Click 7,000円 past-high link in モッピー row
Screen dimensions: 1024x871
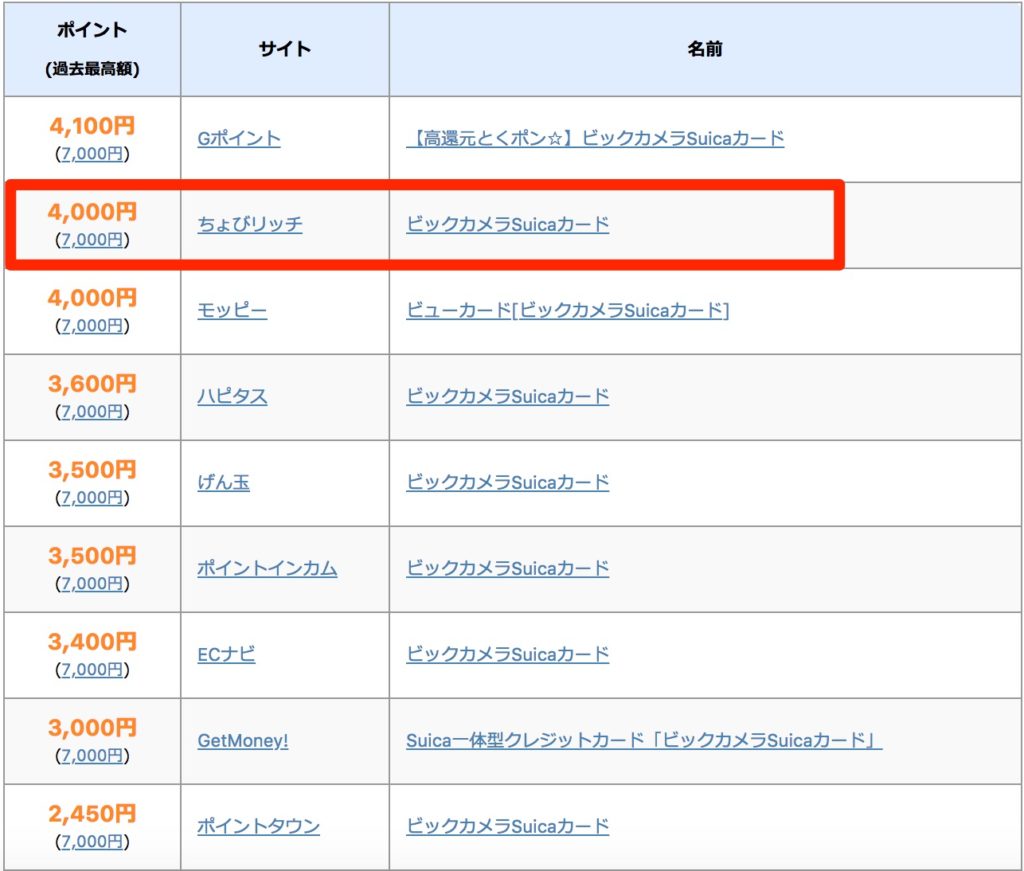(92, 326)
